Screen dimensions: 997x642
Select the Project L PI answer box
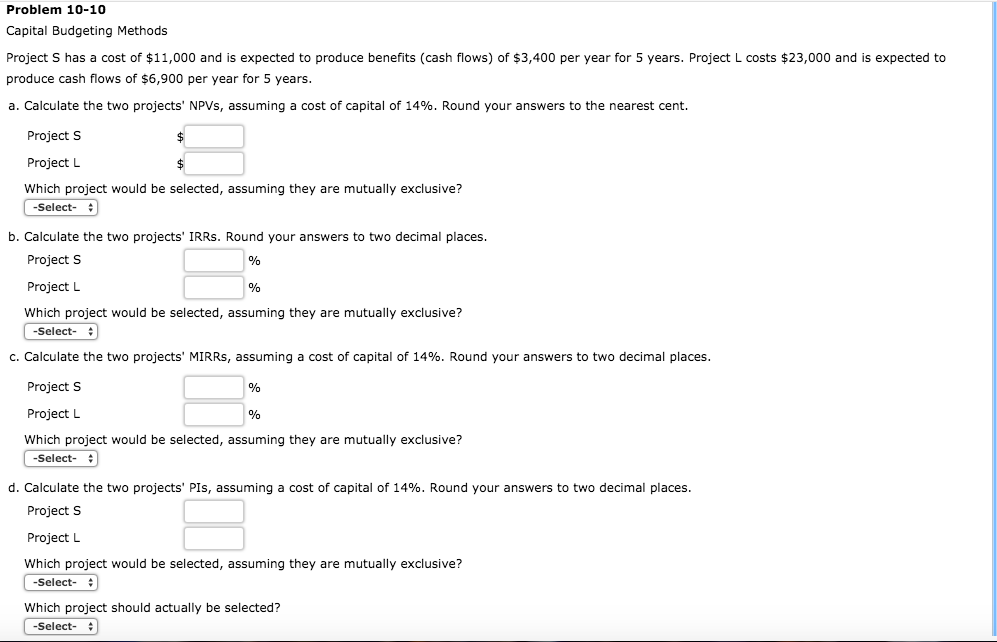213,538
